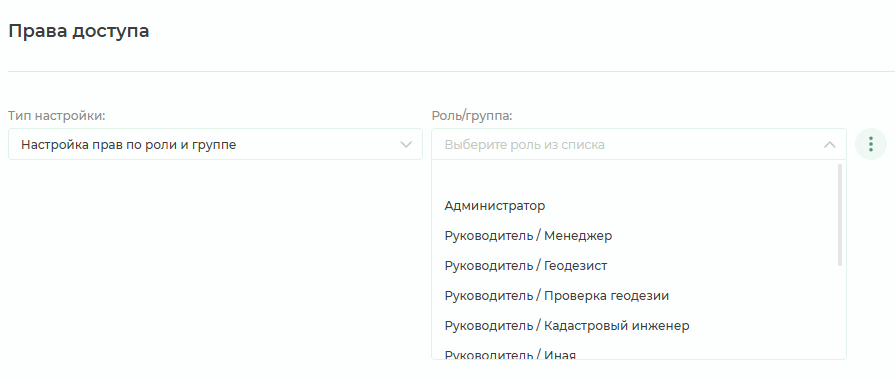Click the Роль/группа label
Screen dimensions: 895x380
[472, 116]
